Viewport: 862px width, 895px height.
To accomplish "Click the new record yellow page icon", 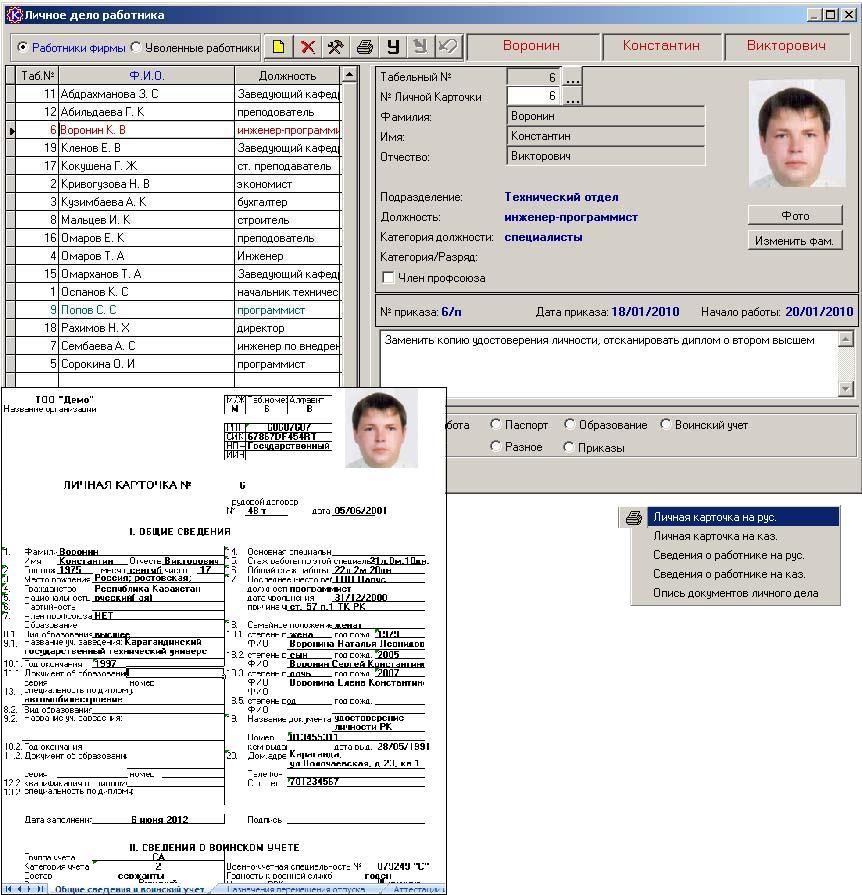I will pyautogui.click(x=279, y=47).
